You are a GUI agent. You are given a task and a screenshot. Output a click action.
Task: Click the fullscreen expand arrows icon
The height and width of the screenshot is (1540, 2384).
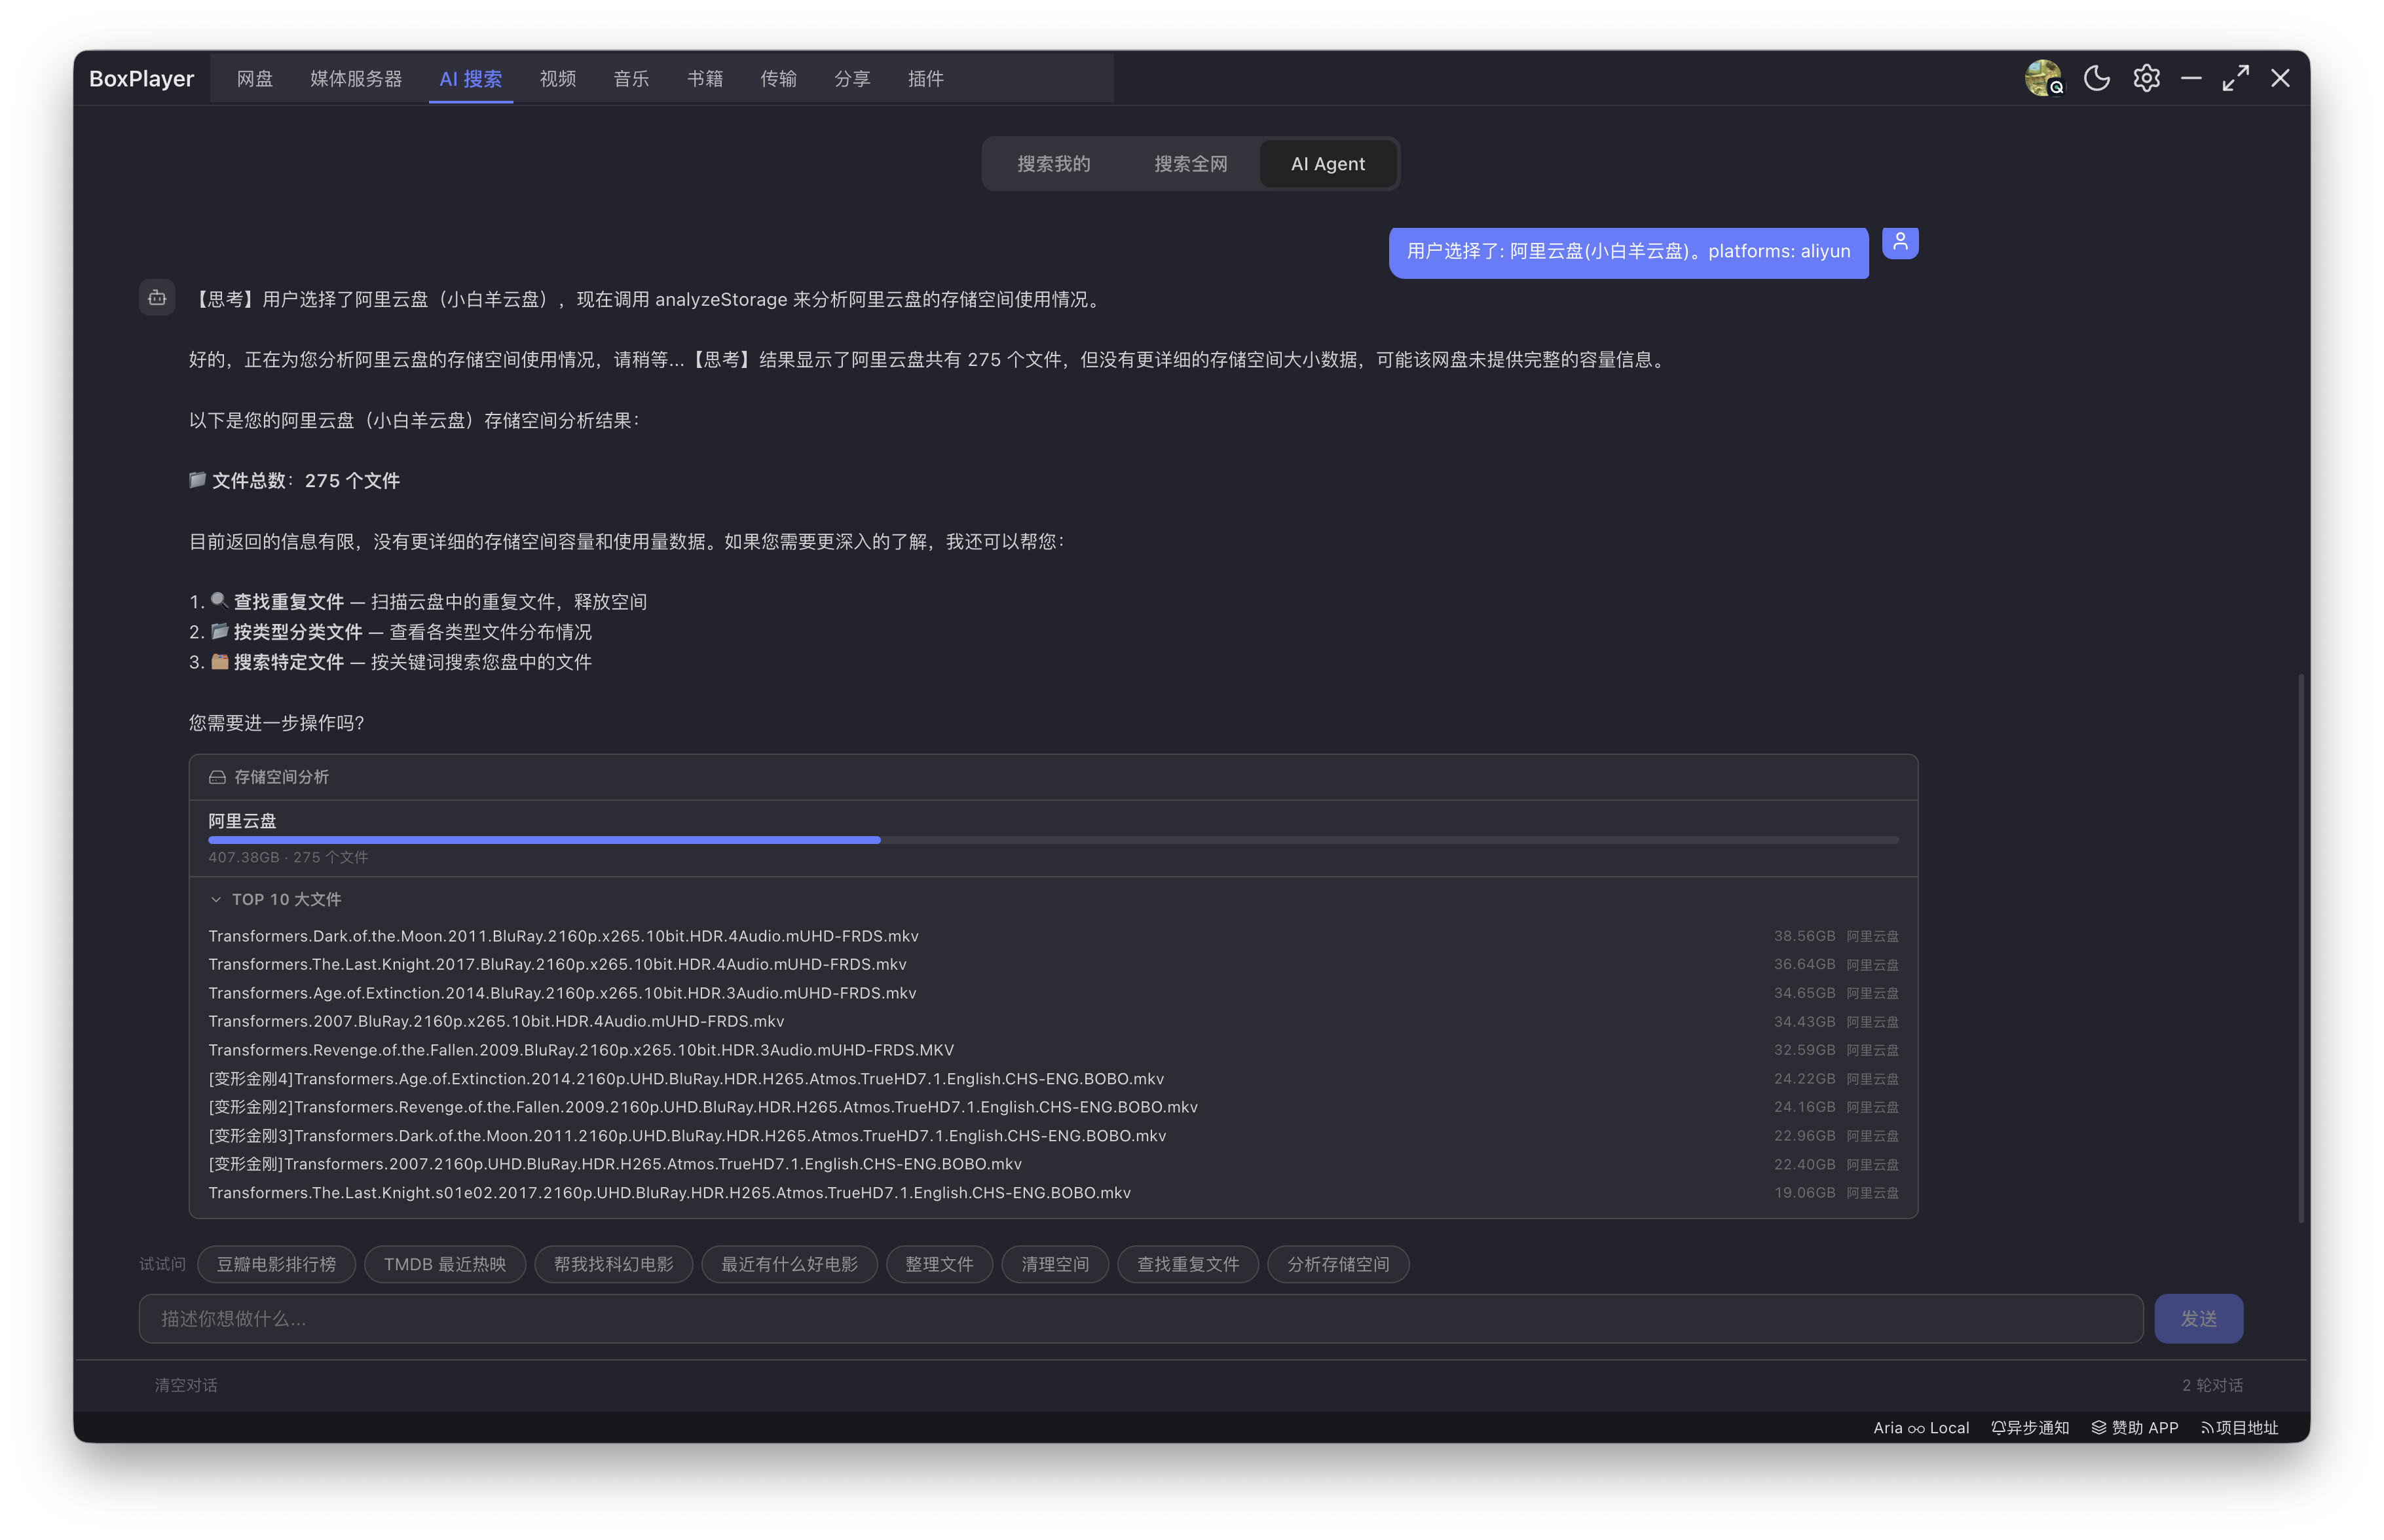click(2235, 78)
